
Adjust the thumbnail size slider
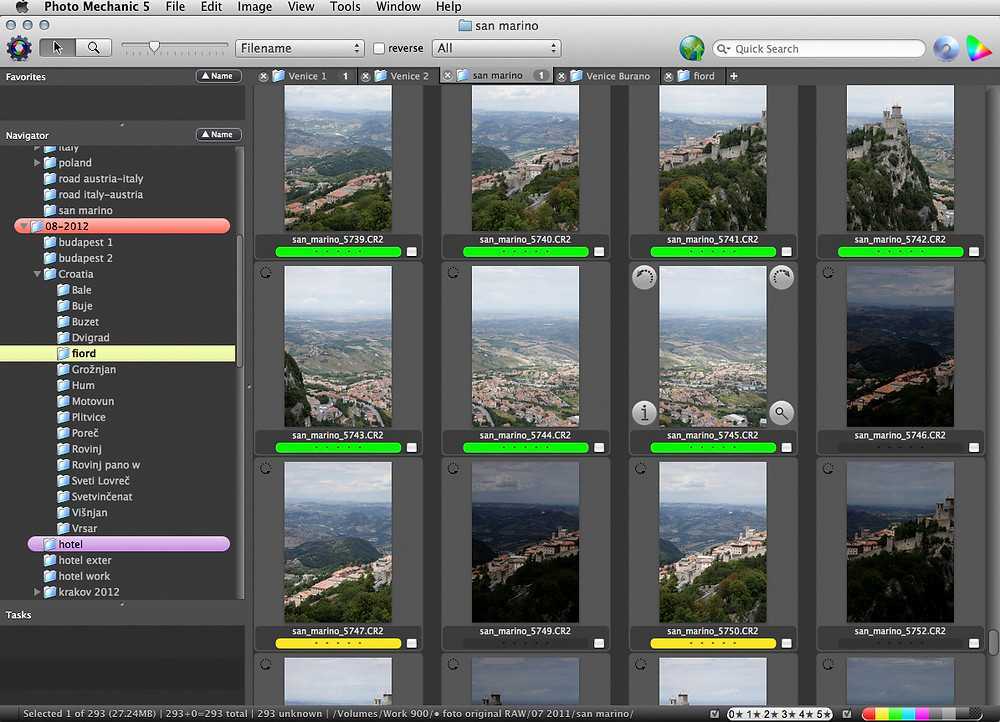tap(154, 47)
